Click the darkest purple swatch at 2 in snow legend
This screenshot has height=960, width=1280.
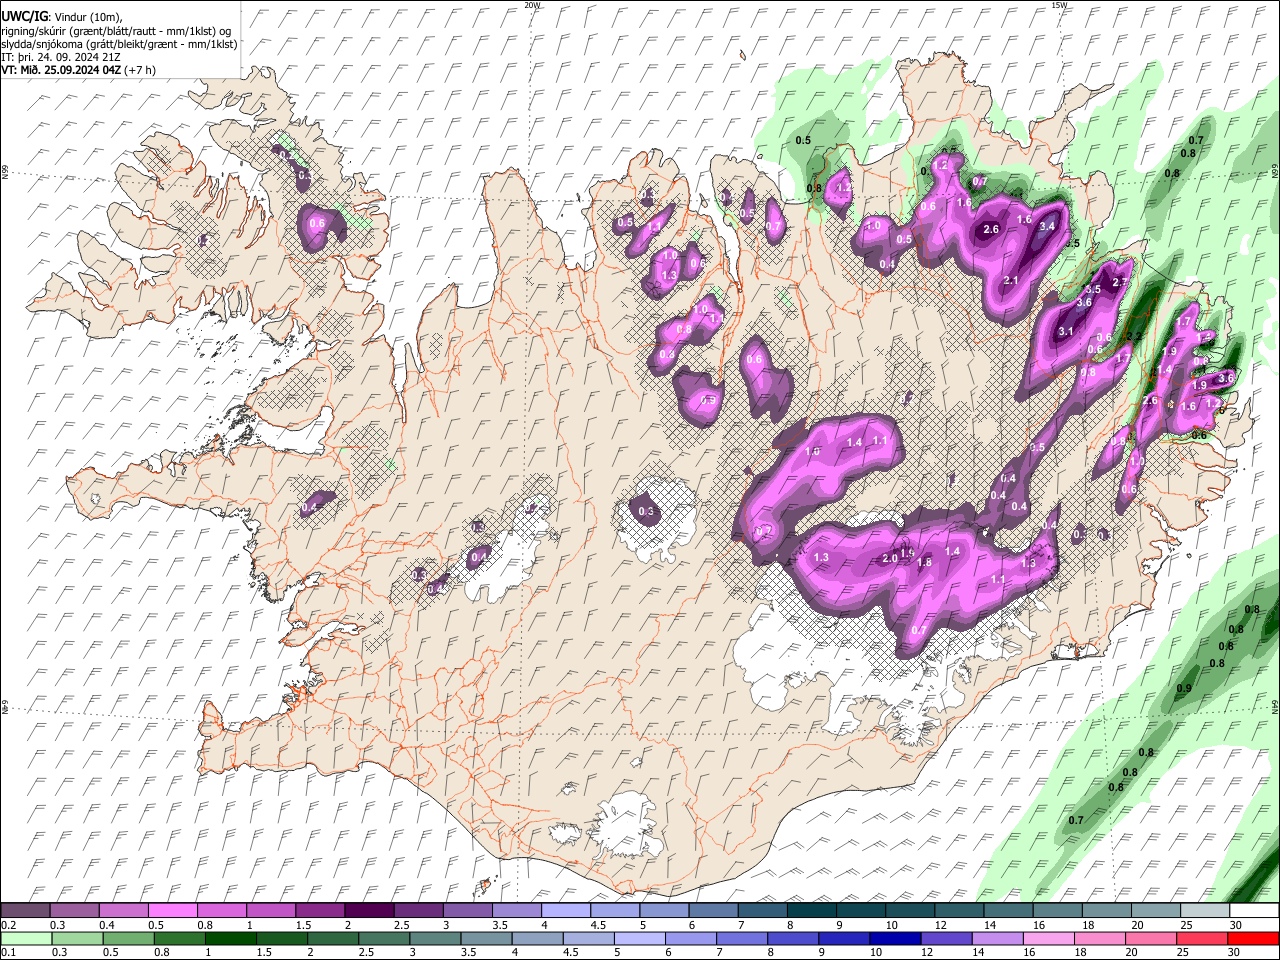(x=368, y=911)
